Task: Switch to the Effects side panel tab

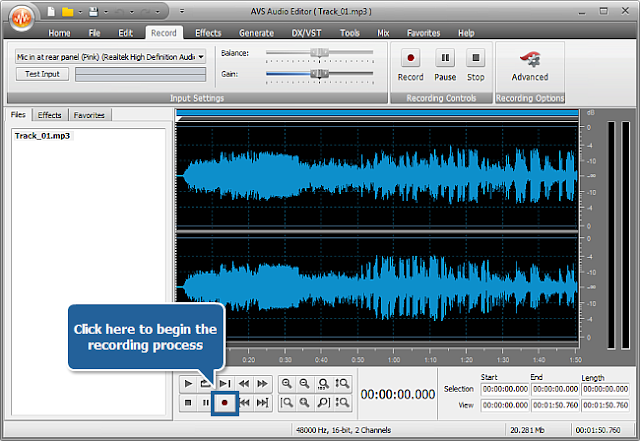Action: 49,115
